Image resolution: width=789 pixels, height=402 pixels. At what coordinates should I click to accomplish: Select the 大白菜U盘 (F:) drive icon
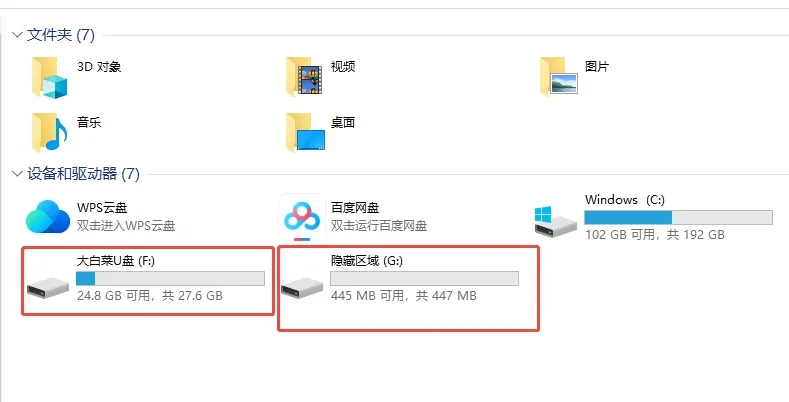click(48, 288)
